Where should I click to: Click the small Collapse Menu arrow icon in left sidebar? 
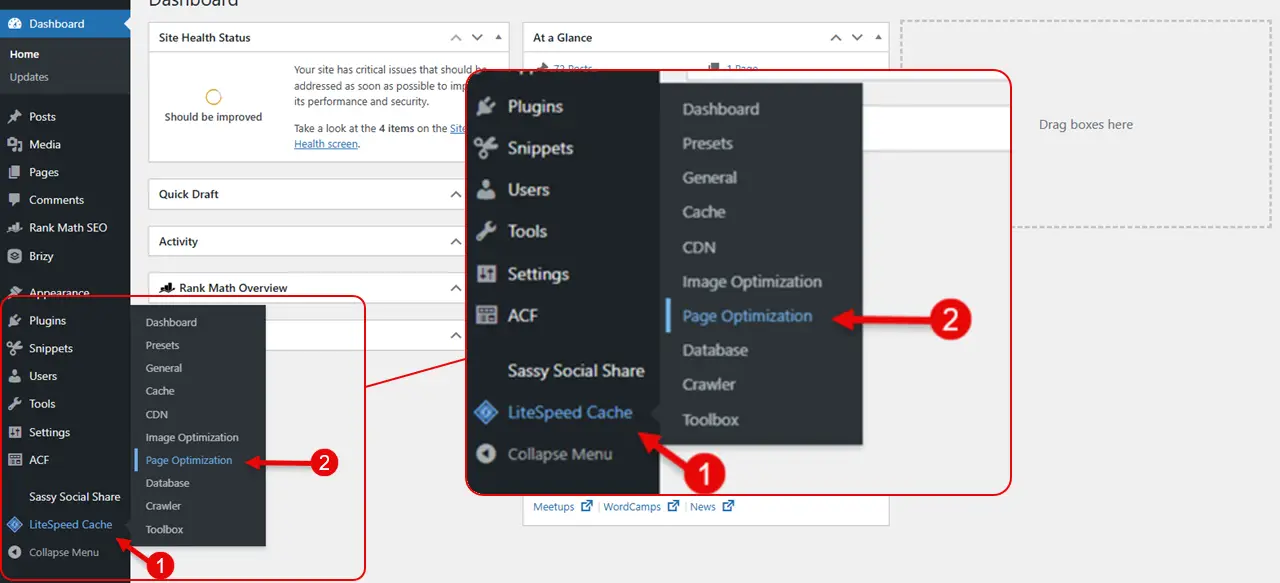tap(15, 552)
